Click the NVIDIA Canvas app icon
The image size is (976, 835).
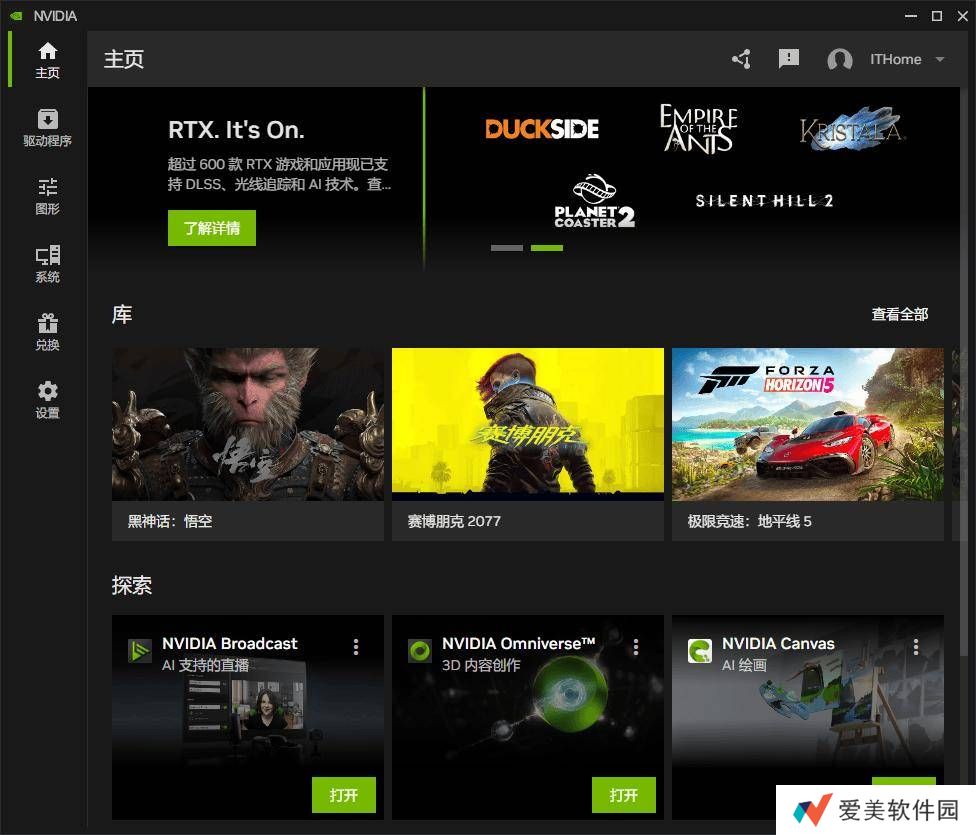coord(700,651)
